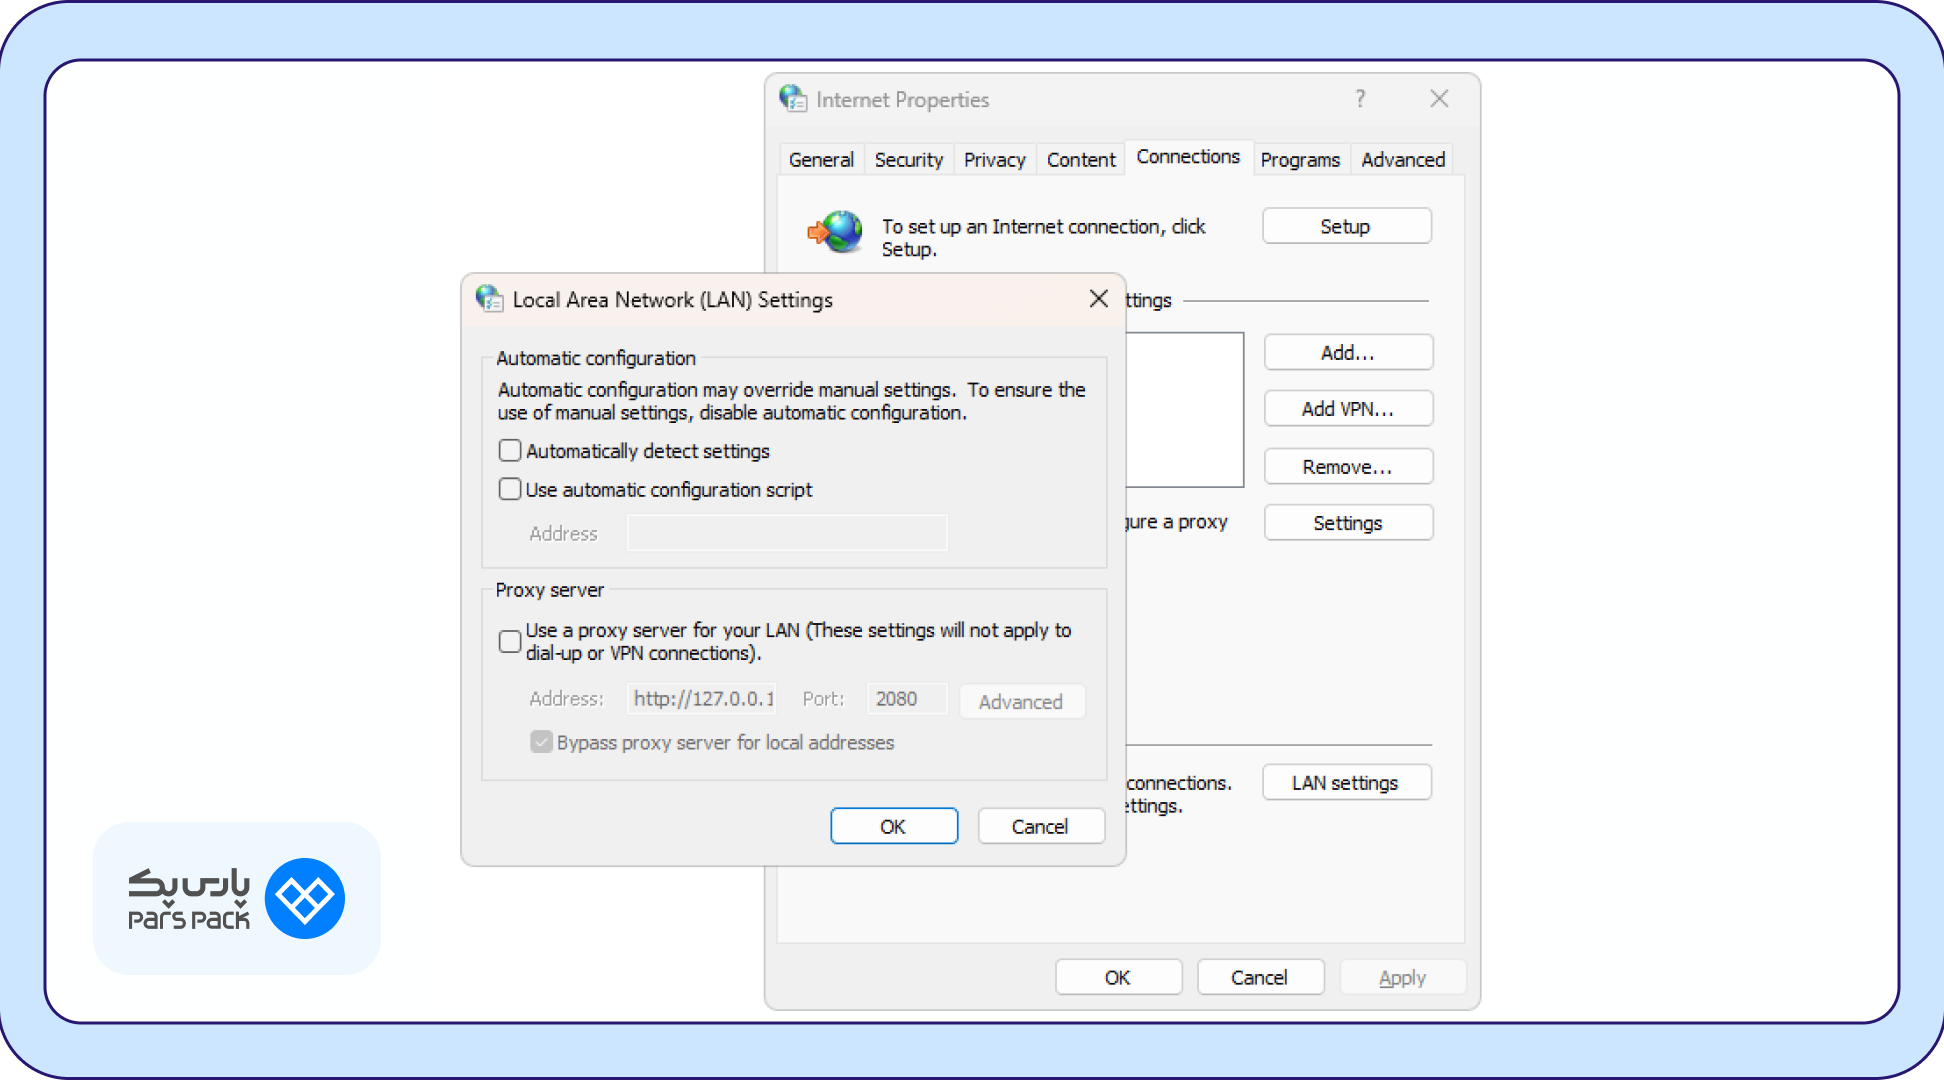Enable Use a proxy server for your LAN
This screenshot has width=1944, height=1080.
(x=510, y=641)
